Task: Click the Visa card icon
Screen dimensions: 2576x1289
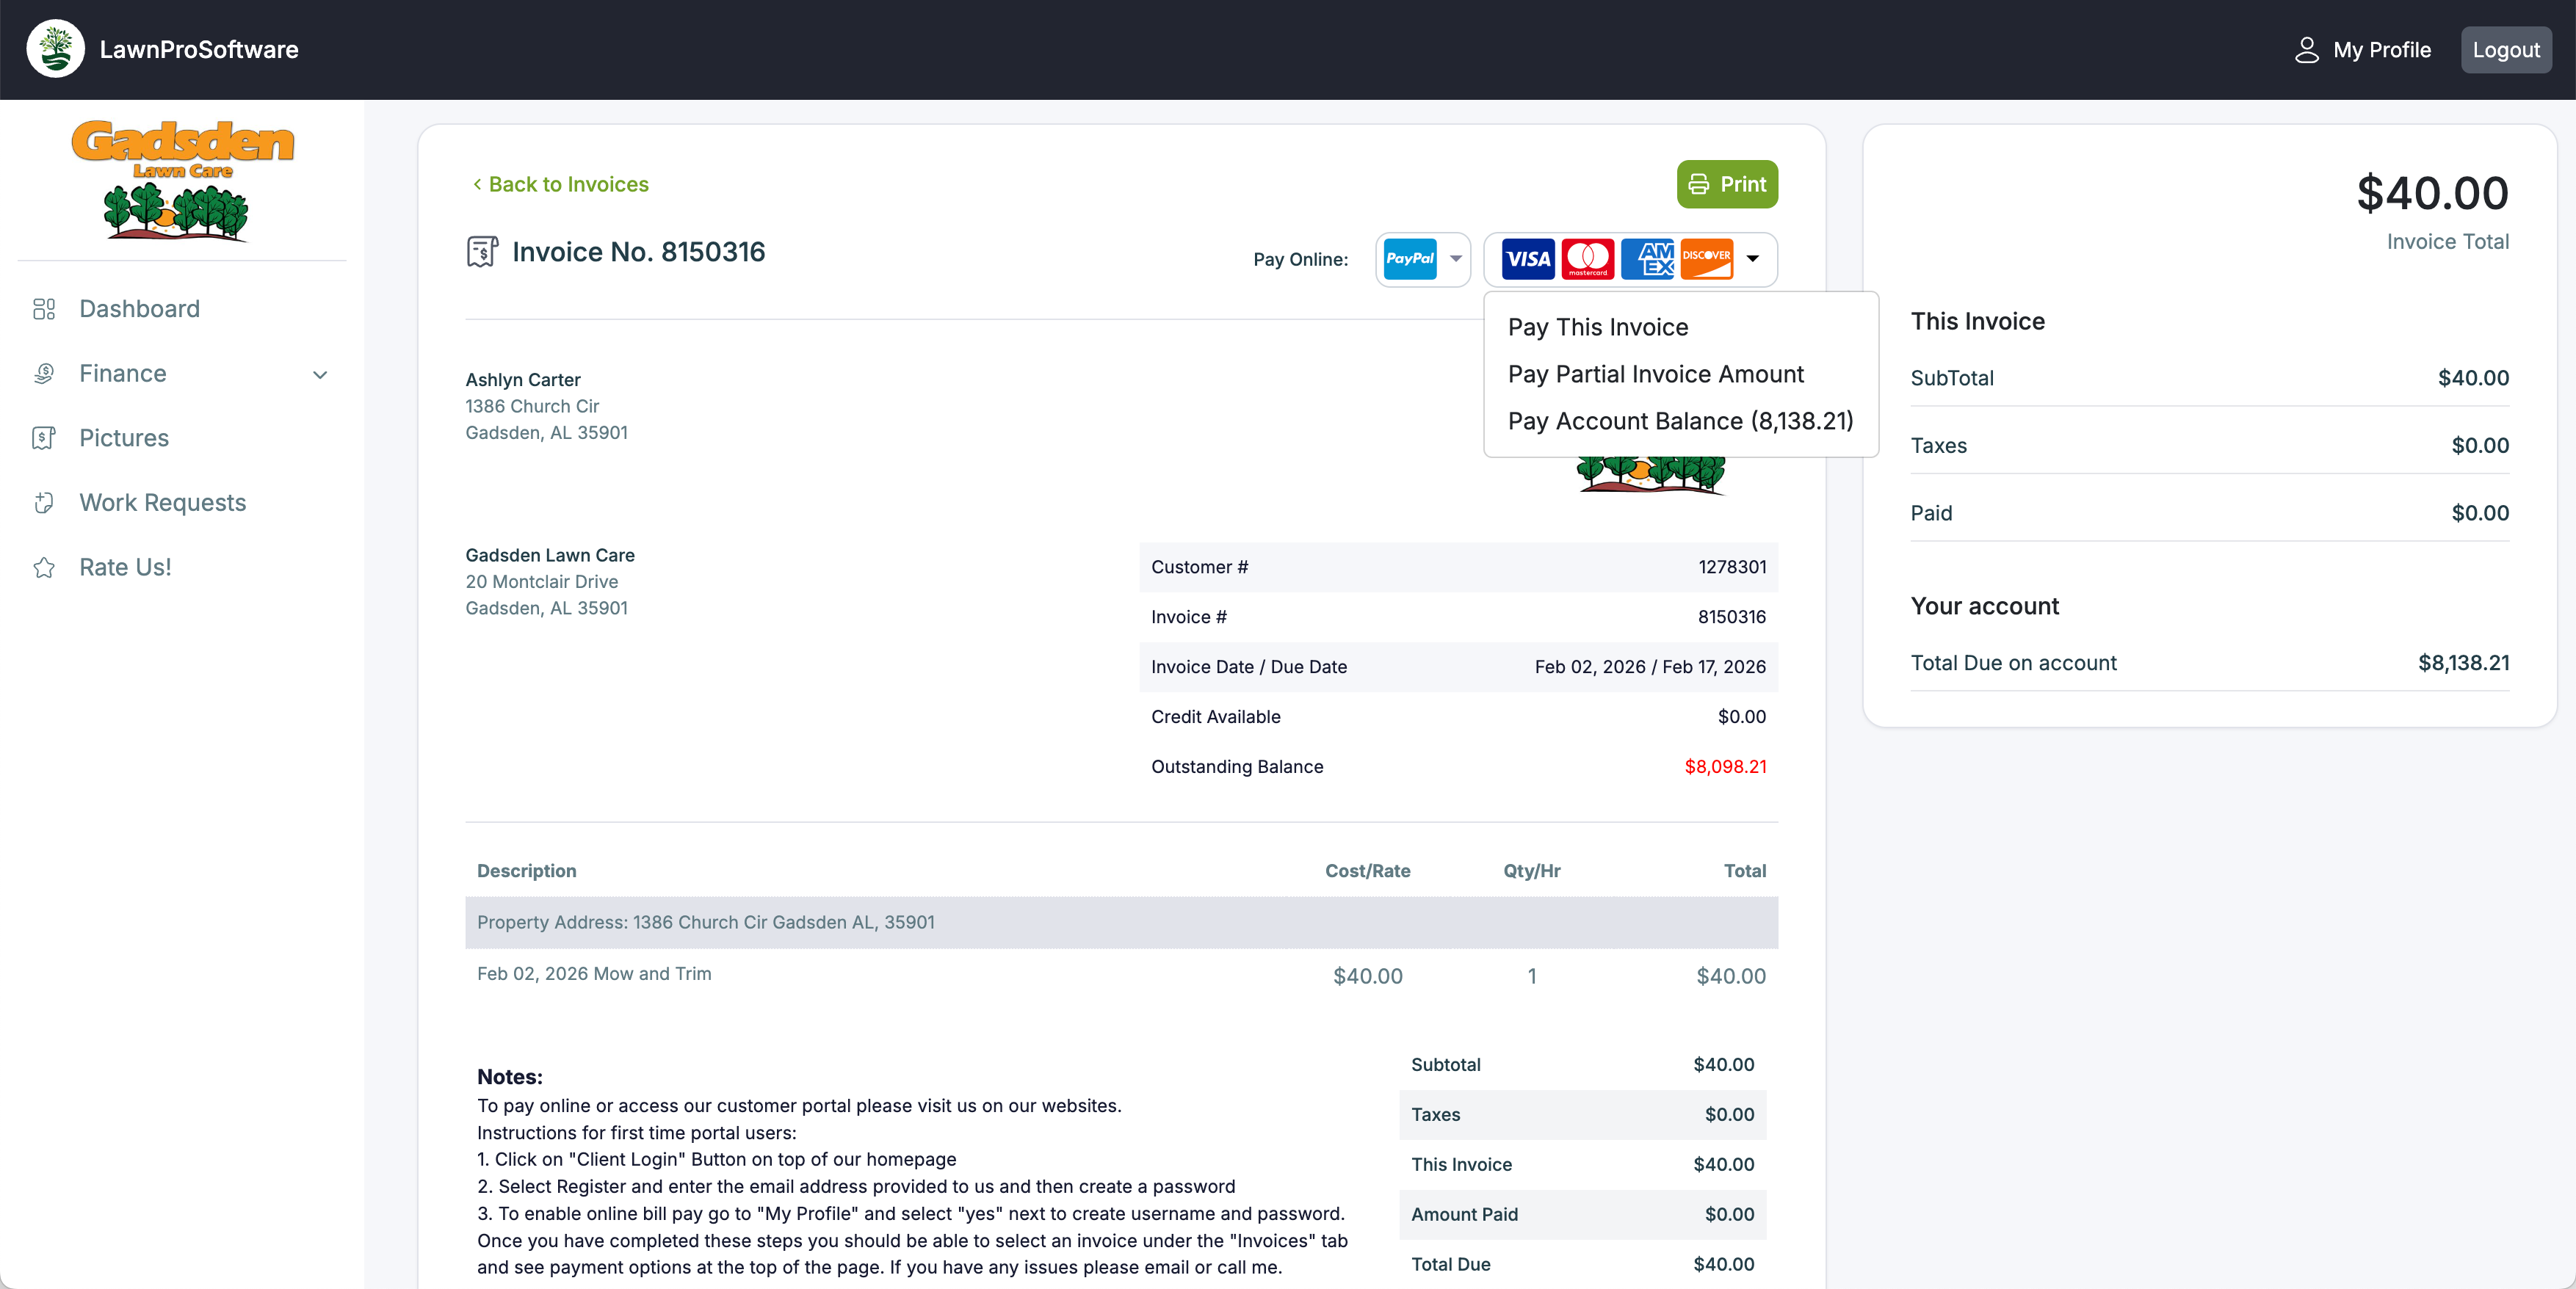Action: tap(1527, 259)
